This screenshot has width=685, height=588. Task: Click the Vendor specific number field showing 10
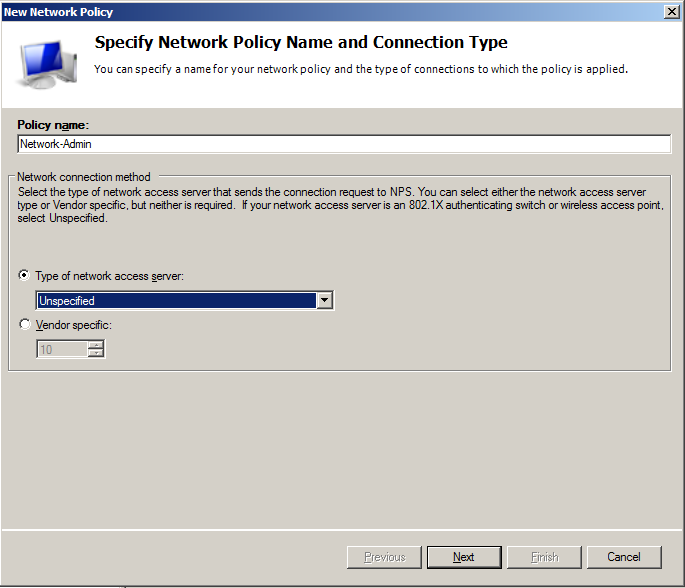[x=62, y=349]
